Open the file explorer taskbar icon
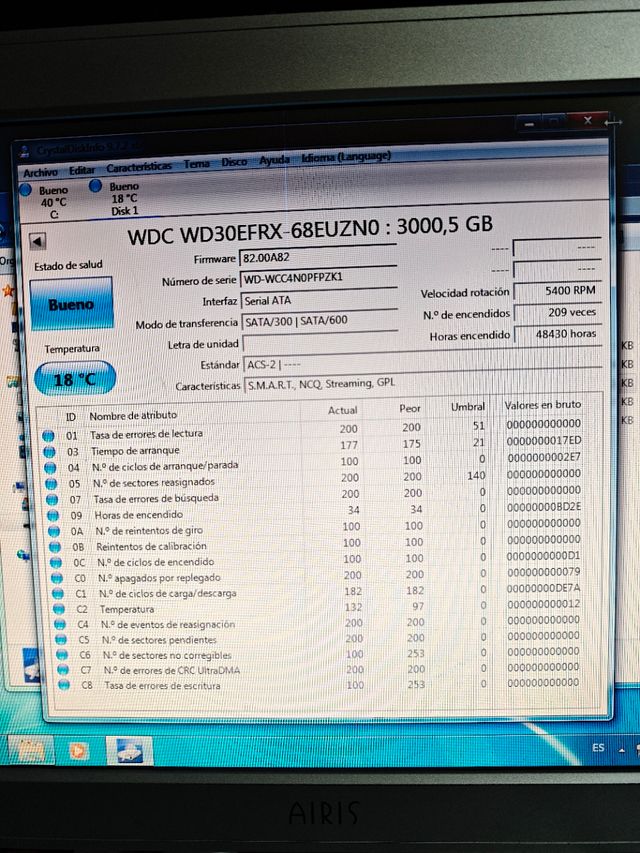 (32, 752)
